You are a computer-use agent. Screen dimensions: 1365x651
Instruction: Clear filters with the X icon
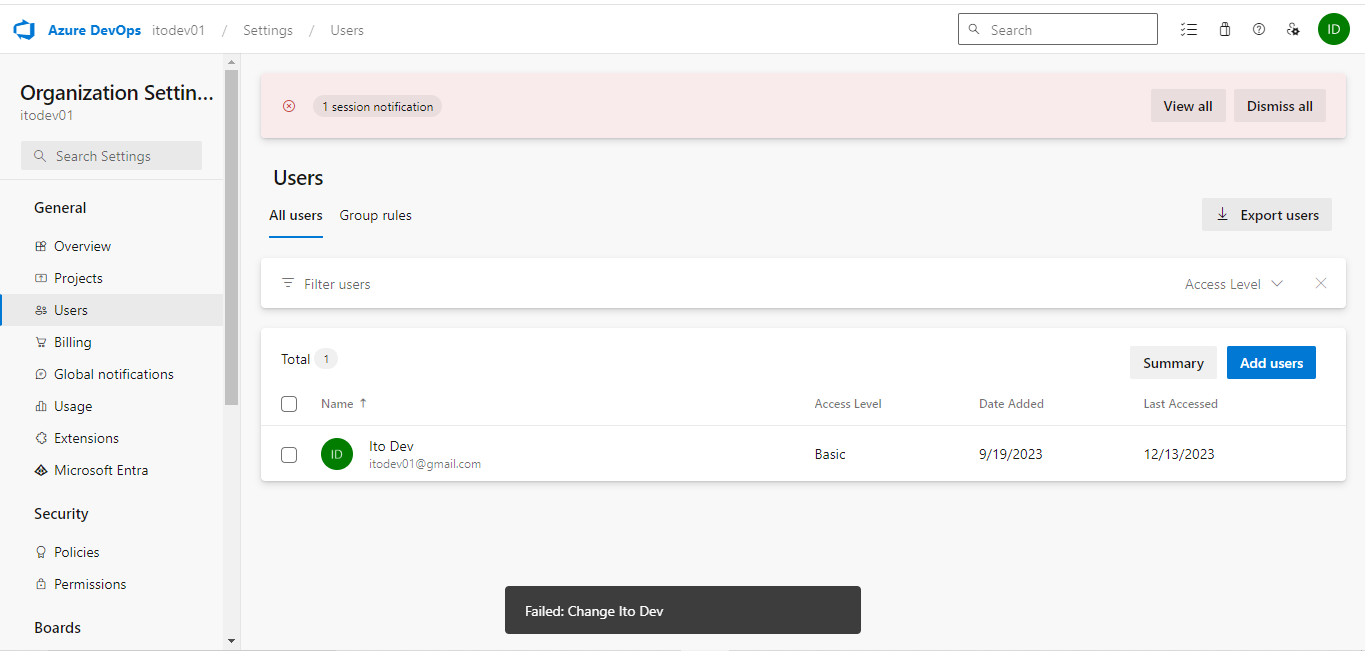tap(1321, 283)
